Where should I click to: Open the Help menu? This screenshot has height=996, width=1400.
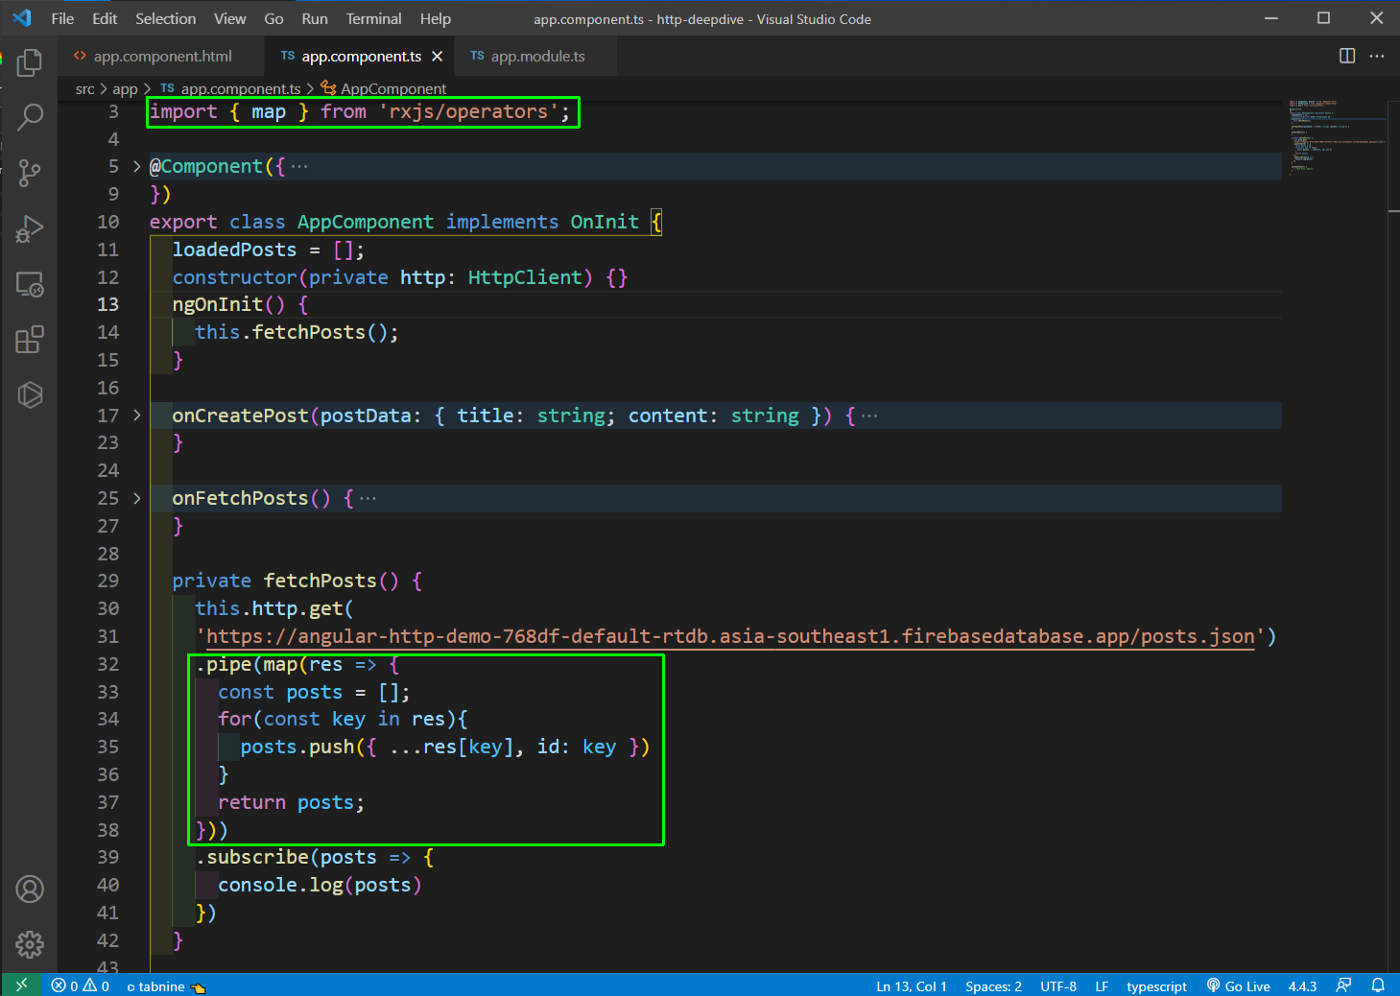(x=435, y=18)
